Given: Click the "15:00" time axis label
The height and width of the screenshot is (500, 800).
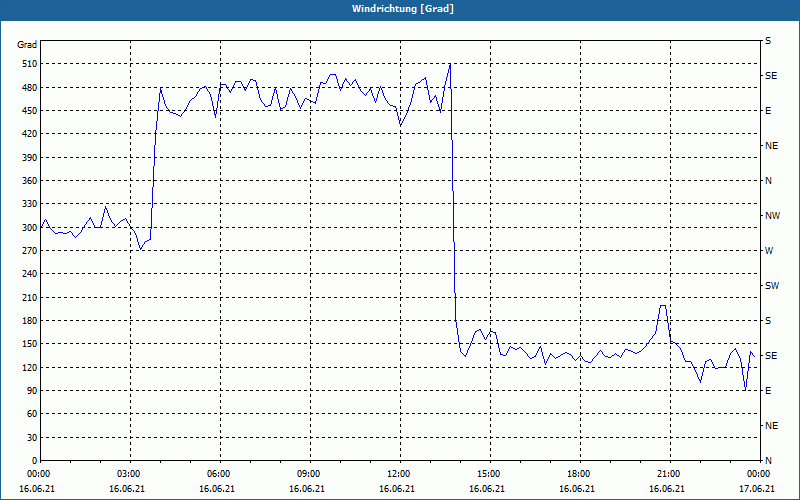Looking at the screenshot, I should pos(491,474).
